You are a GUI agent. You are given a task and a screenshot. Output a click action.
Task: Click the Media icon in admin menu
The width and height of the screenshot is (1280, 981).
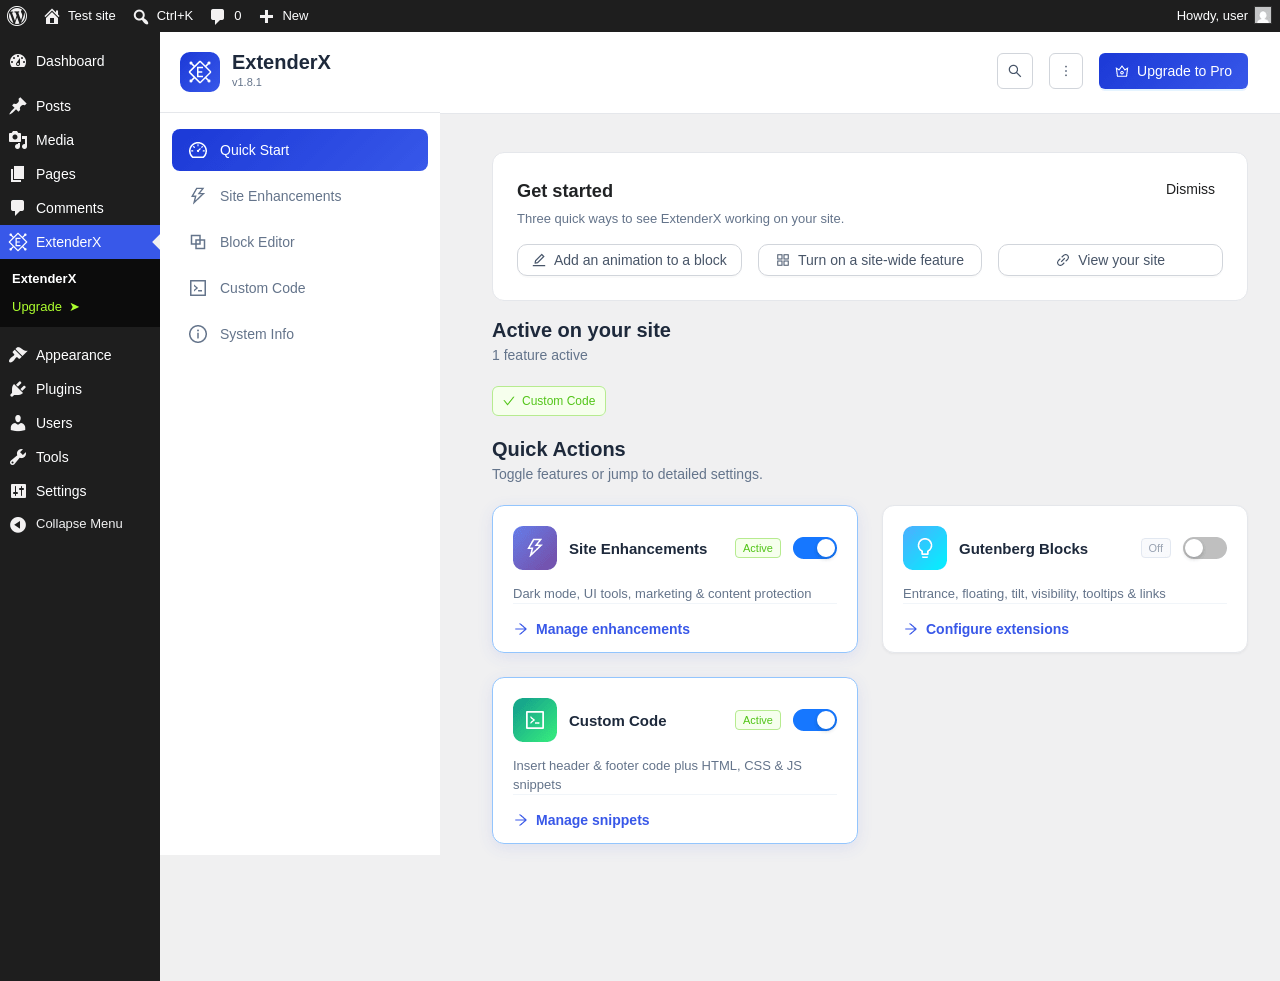pyautogui.click(x=18, y=140)
